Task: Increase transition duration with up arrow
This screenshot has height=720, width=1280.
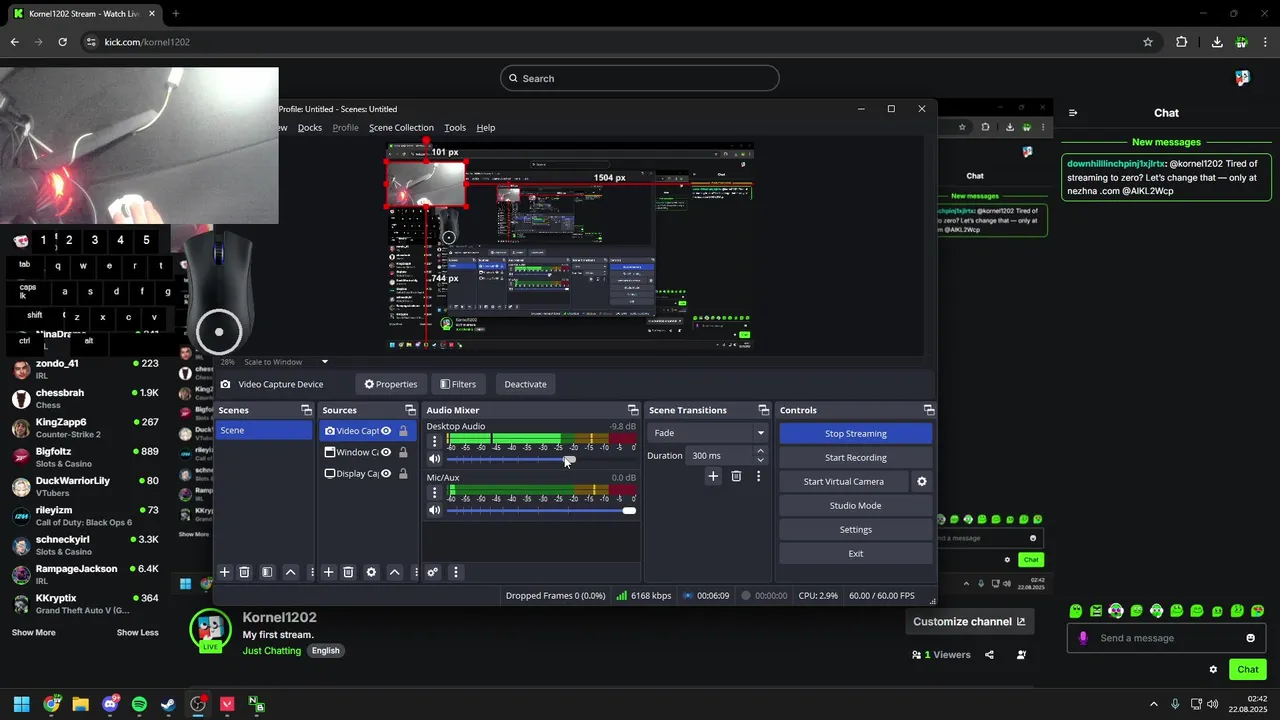Action: tap(760, 451)
